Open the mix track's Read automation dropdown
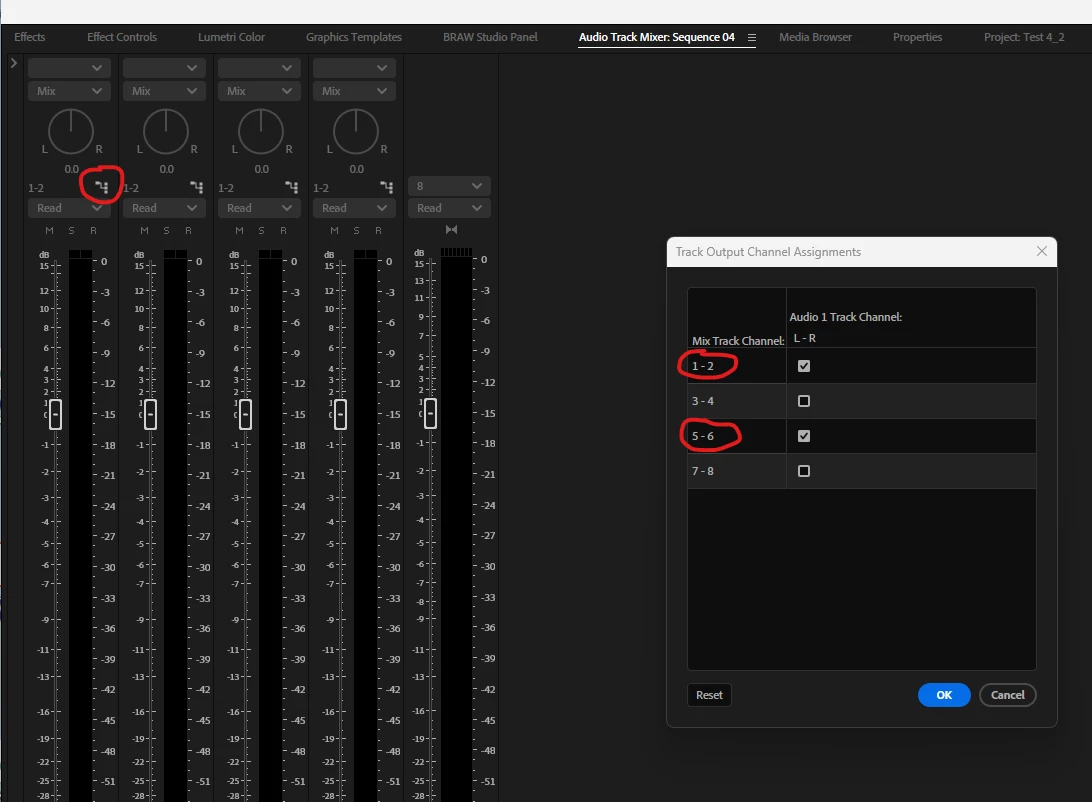The image size is (1092, 802). coord(449,208)
